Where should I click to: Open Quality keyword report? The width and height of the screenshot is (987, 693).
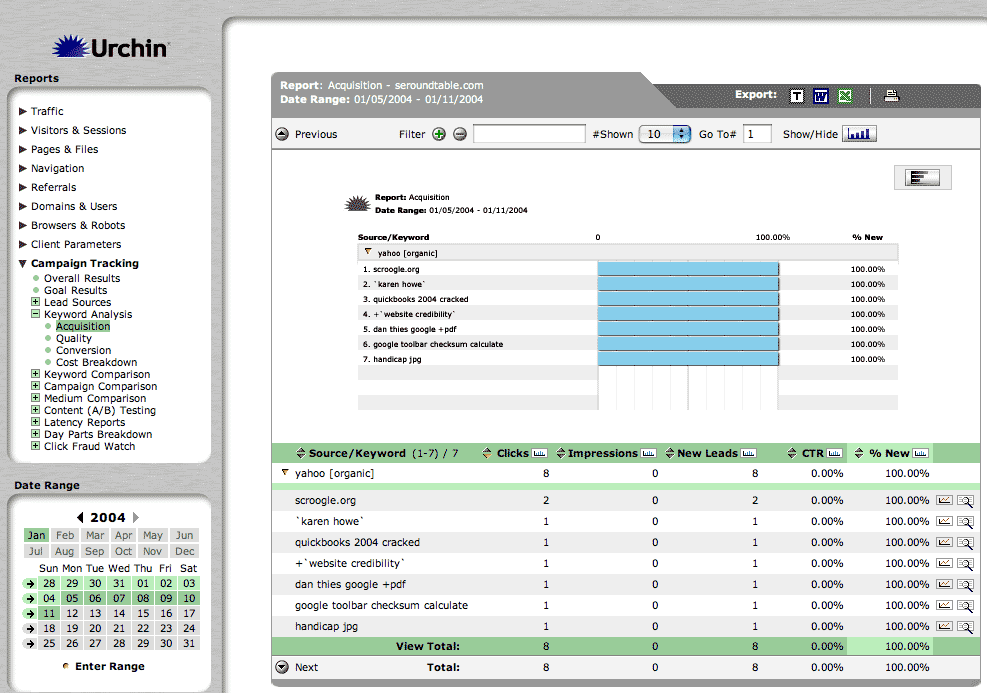pos(74,338)
